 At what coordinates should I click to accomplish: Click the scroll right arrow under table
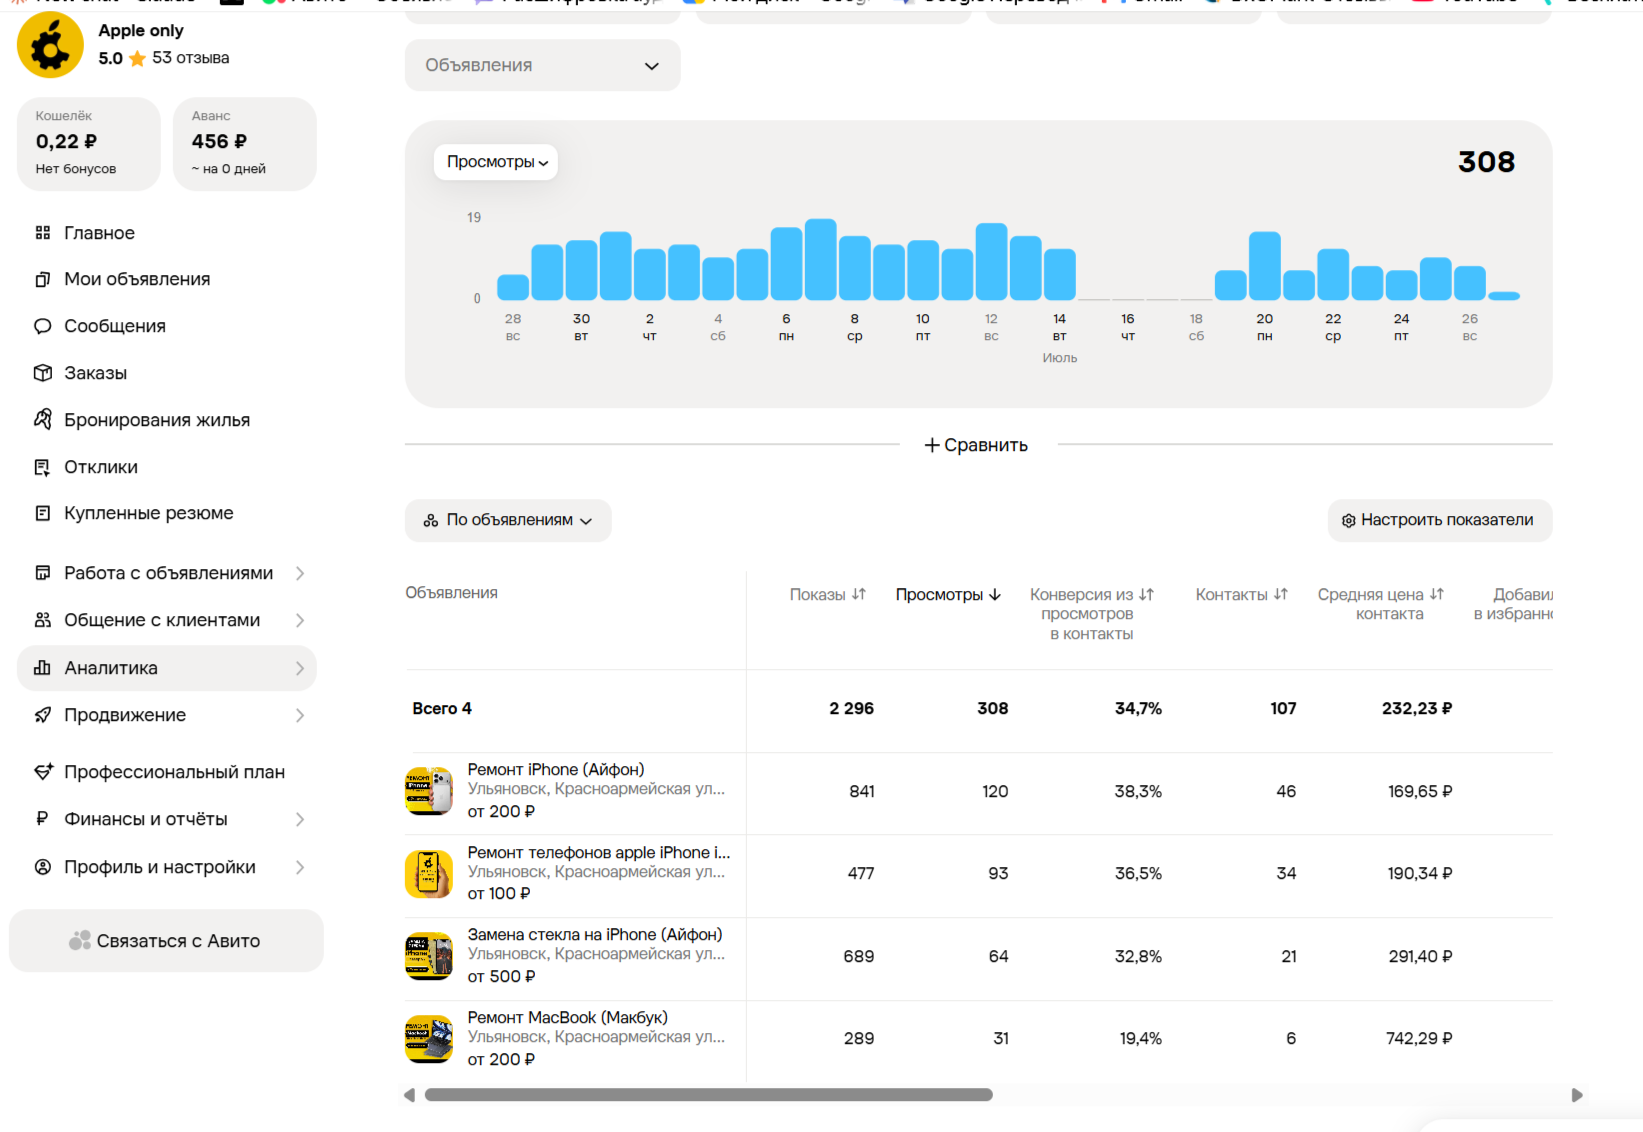tap(1577, 1095)
